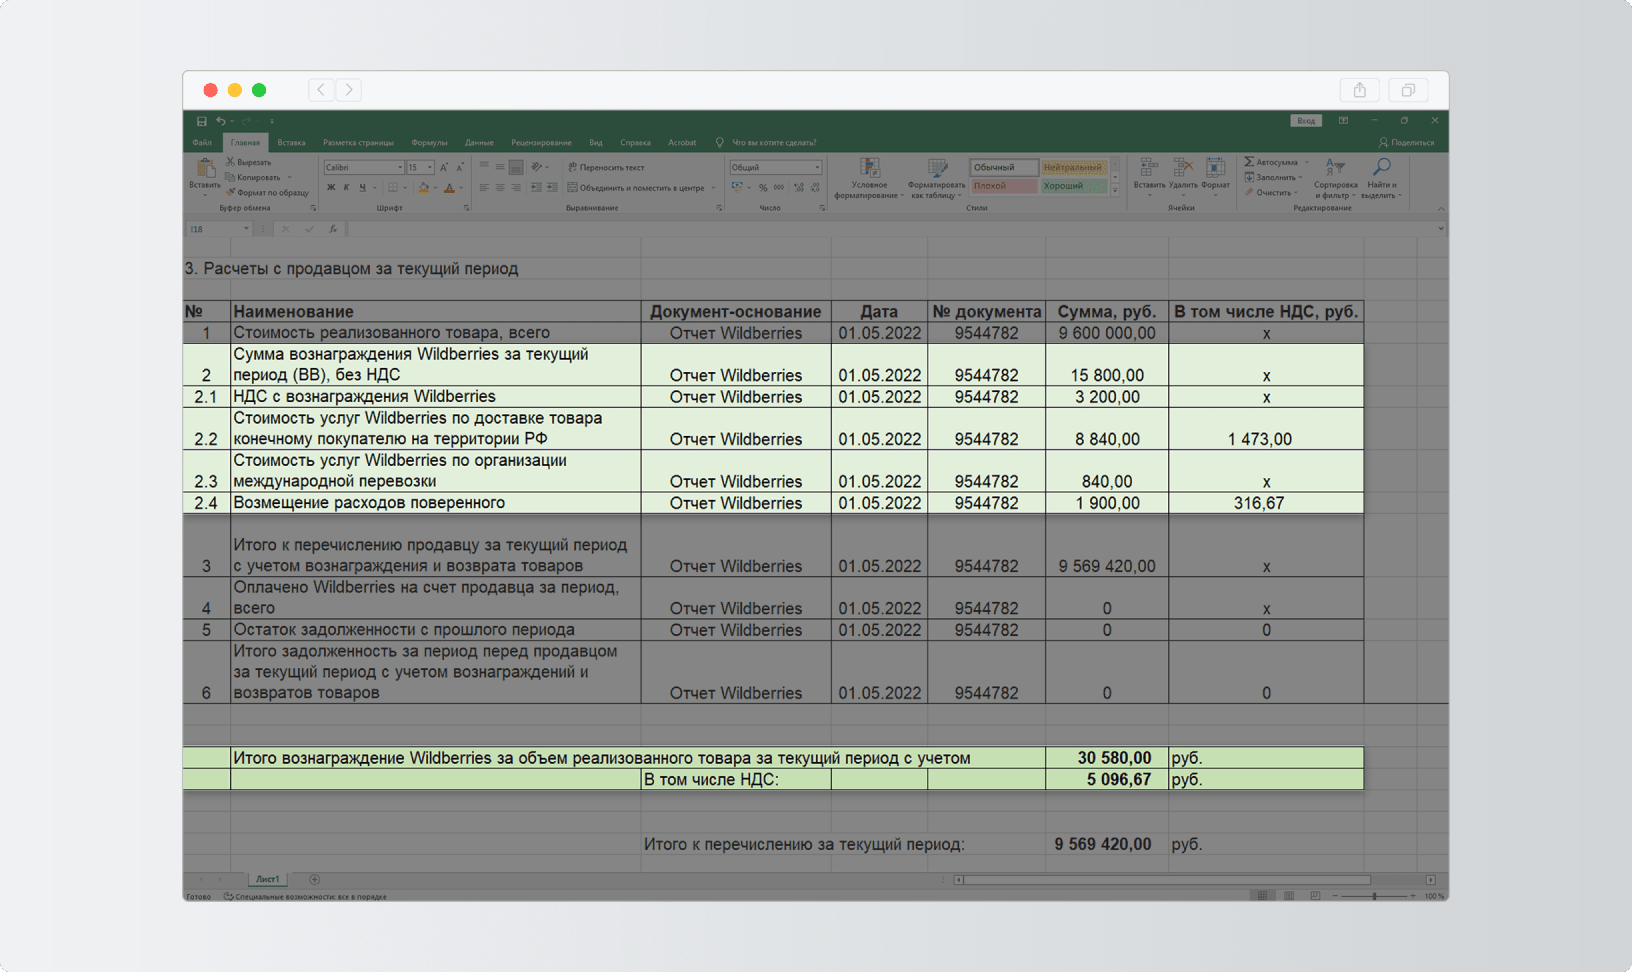Increase decimal places
Viewport: 1632px width, 972px height.
point(798,188)
